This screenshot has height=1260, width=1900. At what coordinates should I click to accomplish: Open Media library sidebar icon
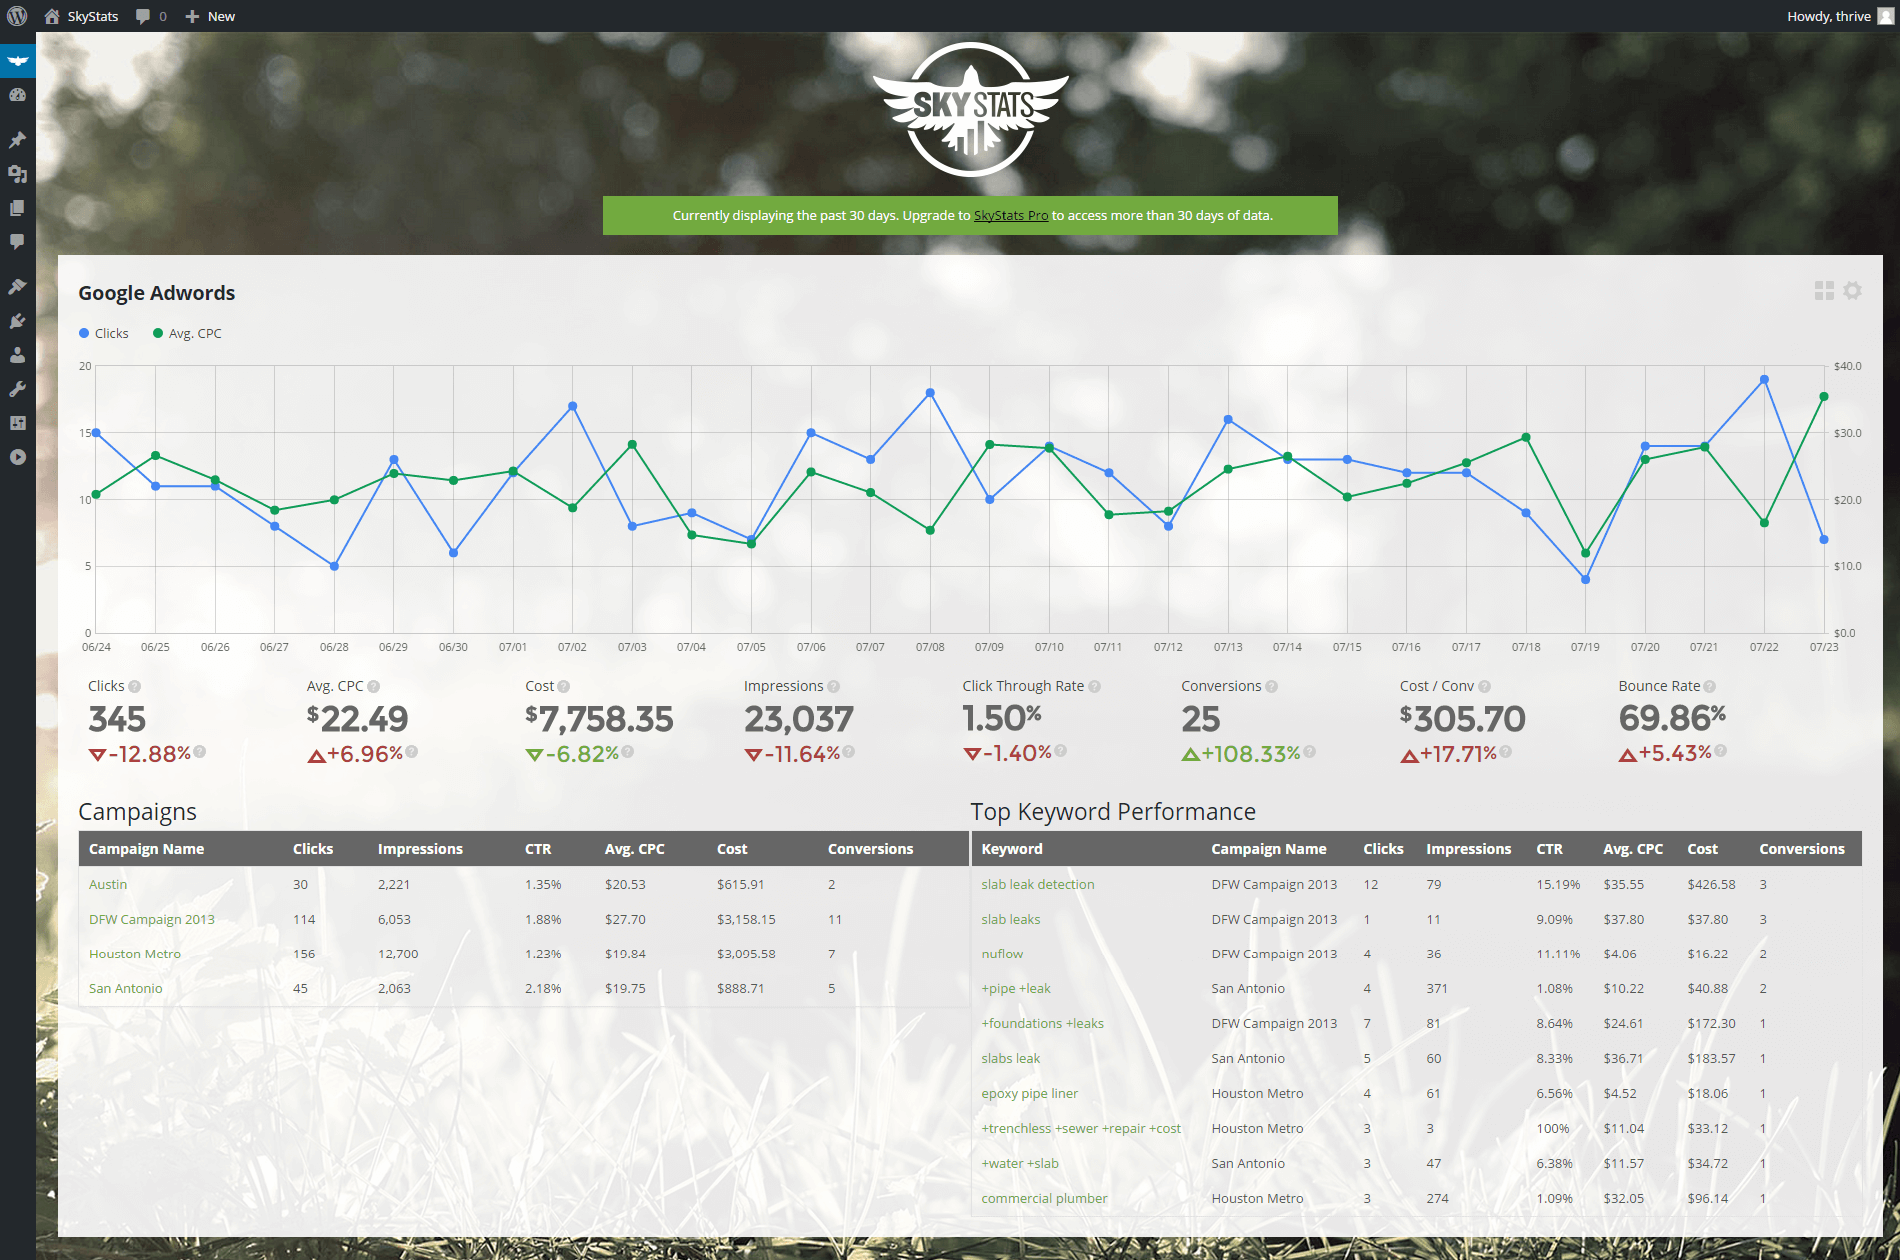point(17,174)
